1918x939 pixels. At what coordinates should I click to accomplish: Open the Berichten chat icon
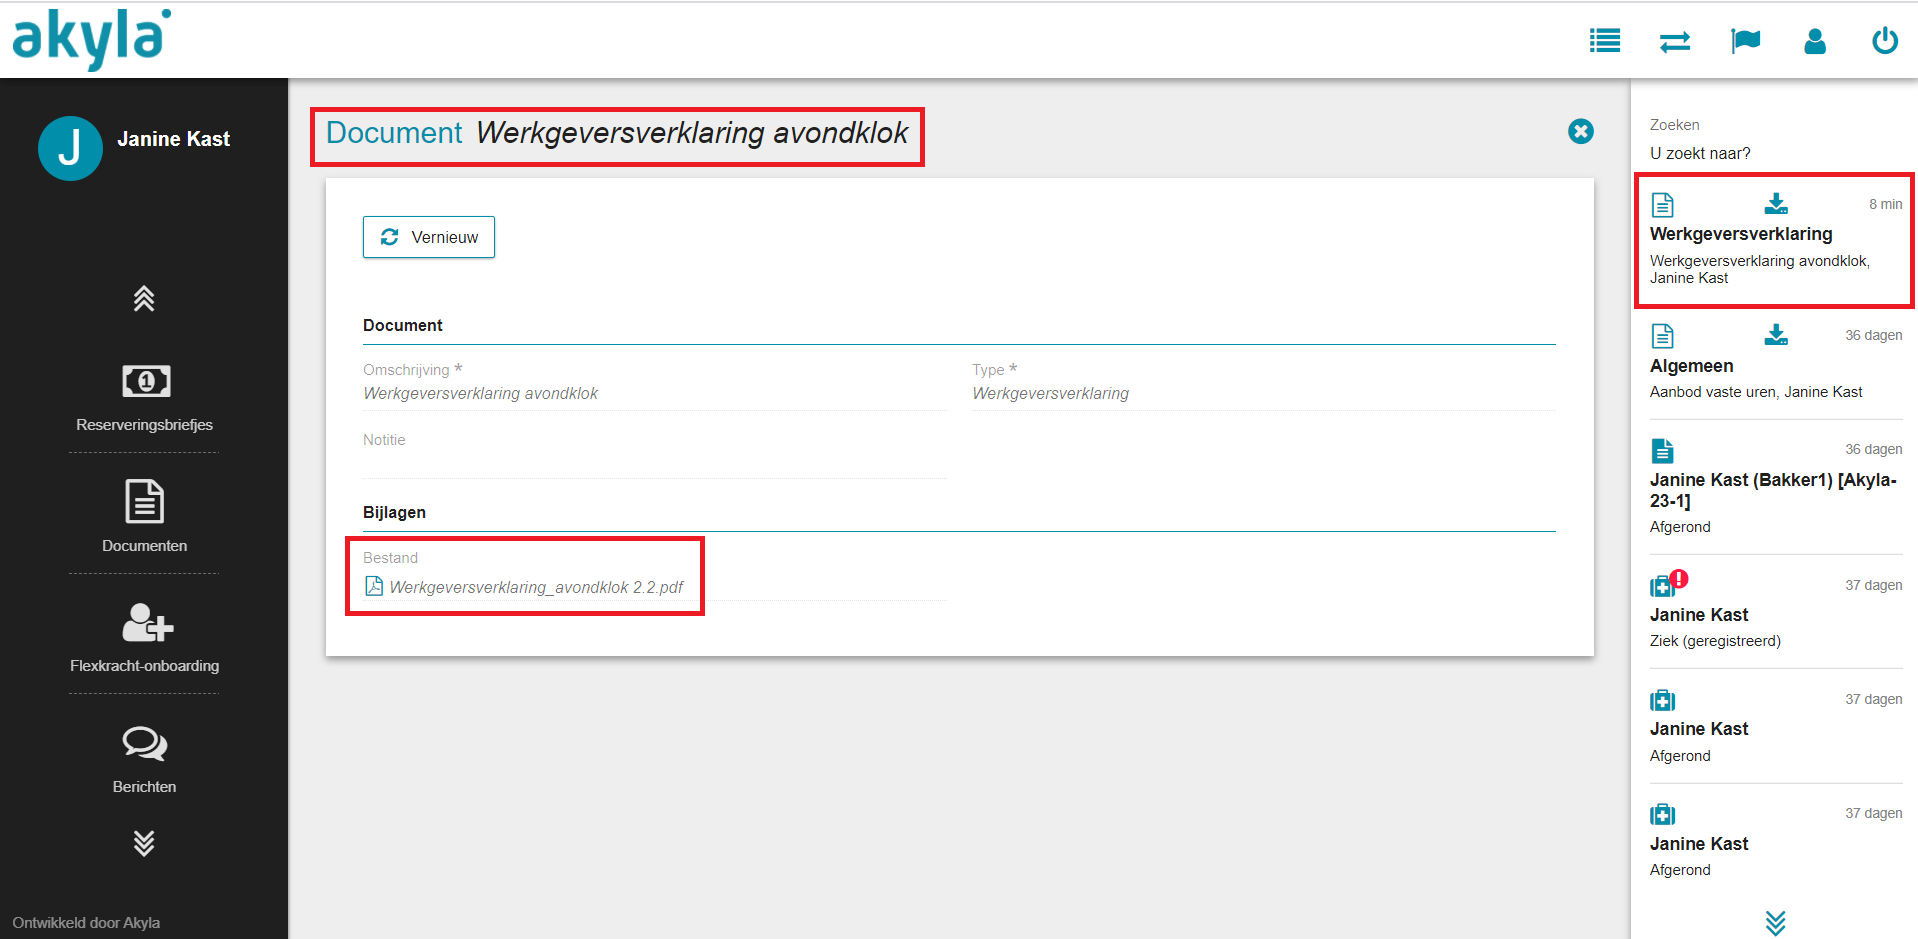145,743
